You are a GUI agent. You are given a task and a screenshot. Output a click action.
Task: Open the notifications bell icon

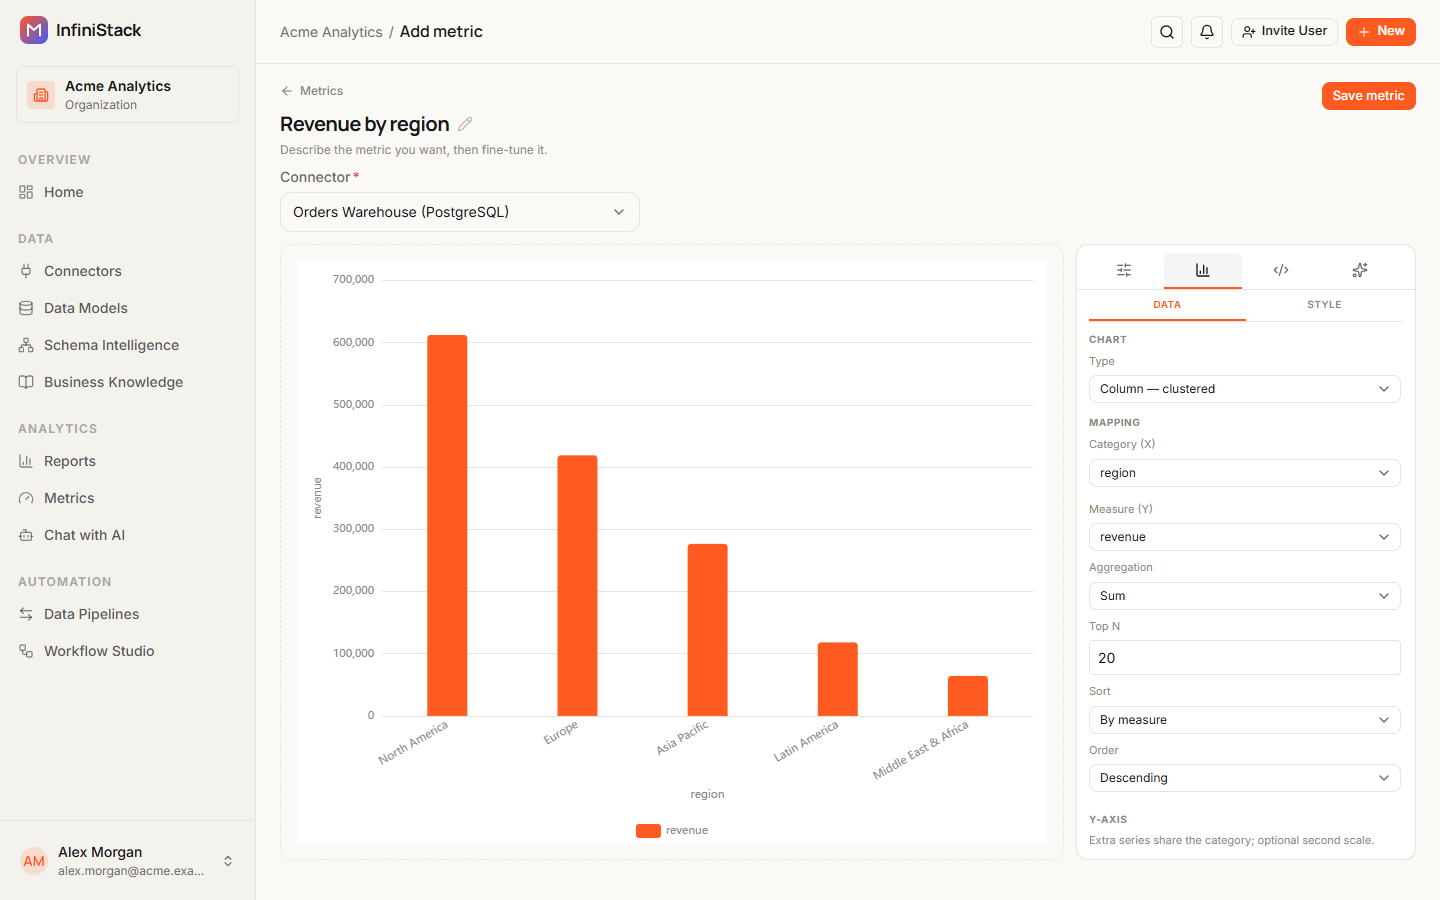point(1207,32)
